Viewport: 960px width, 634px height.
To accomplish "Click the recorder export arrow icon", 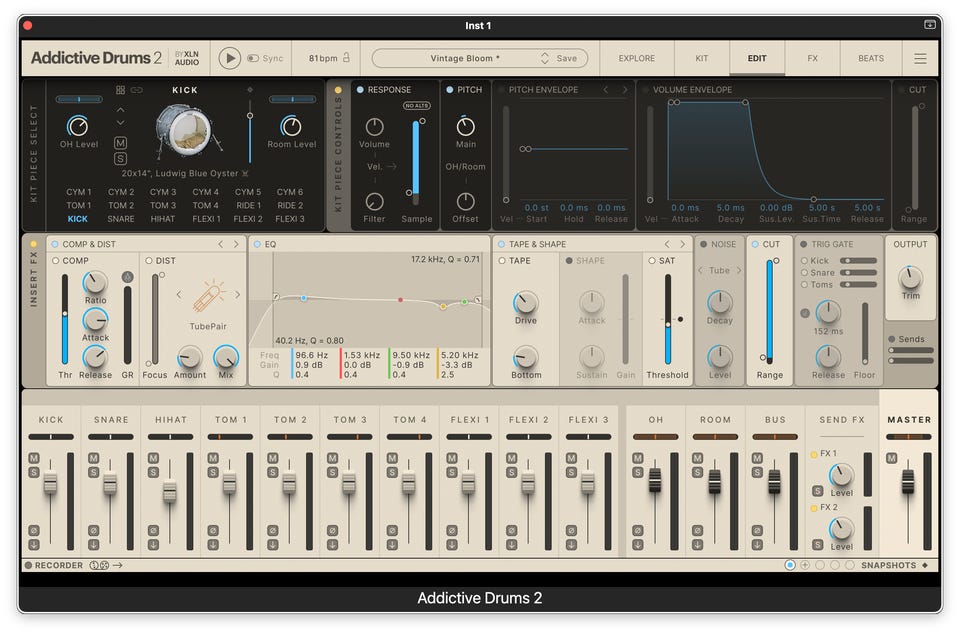I will click(118, 565).
